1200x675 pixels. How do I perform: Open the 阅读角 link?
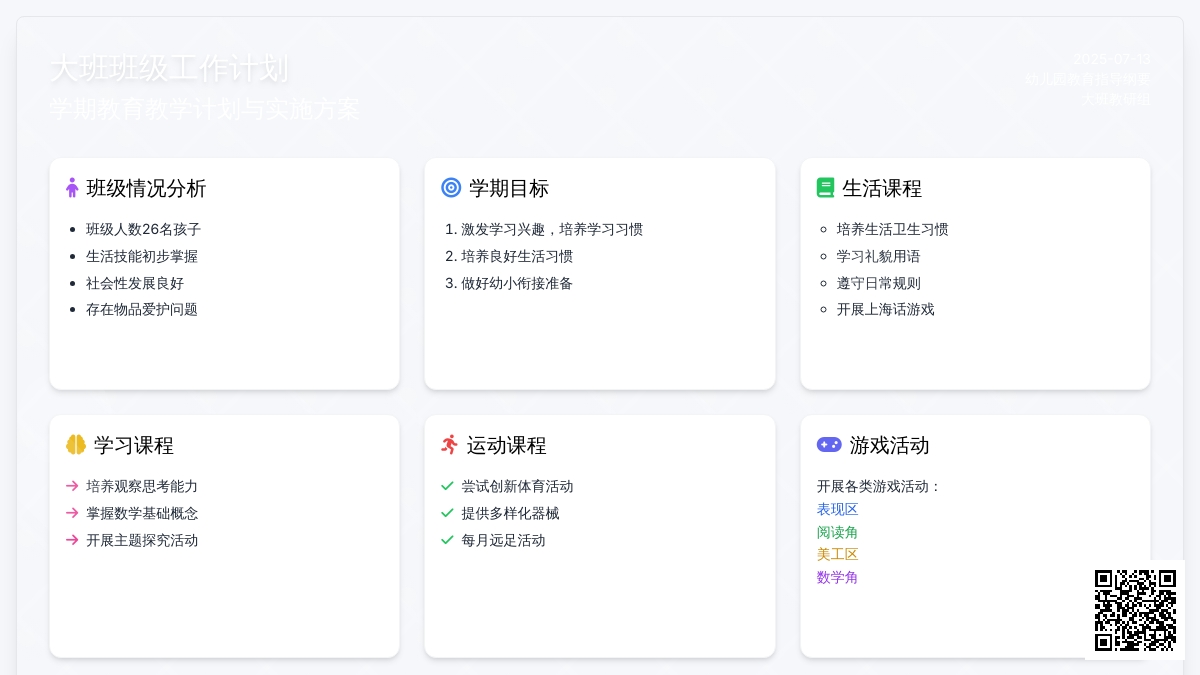point(837,532)
